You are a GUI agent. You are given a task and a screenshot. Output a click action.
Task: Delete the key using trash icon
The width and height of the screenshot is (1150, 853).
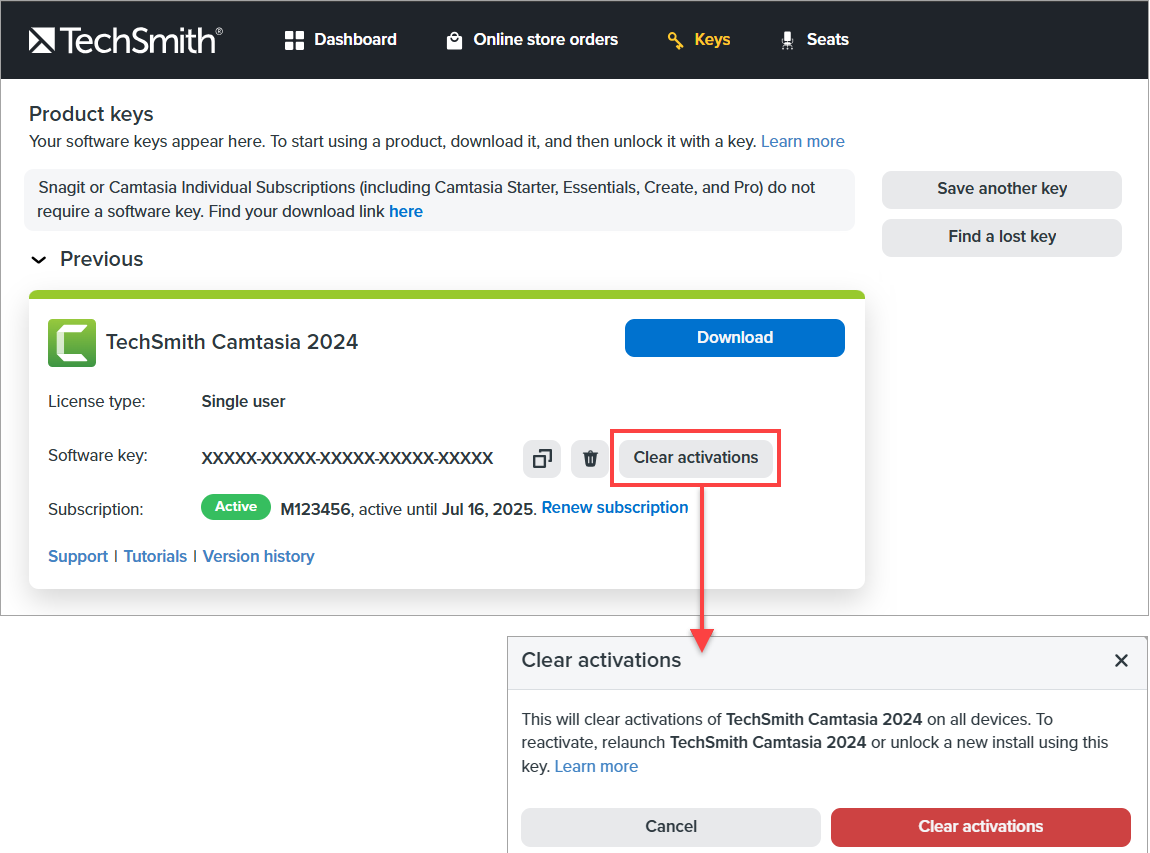coord(590,458)
